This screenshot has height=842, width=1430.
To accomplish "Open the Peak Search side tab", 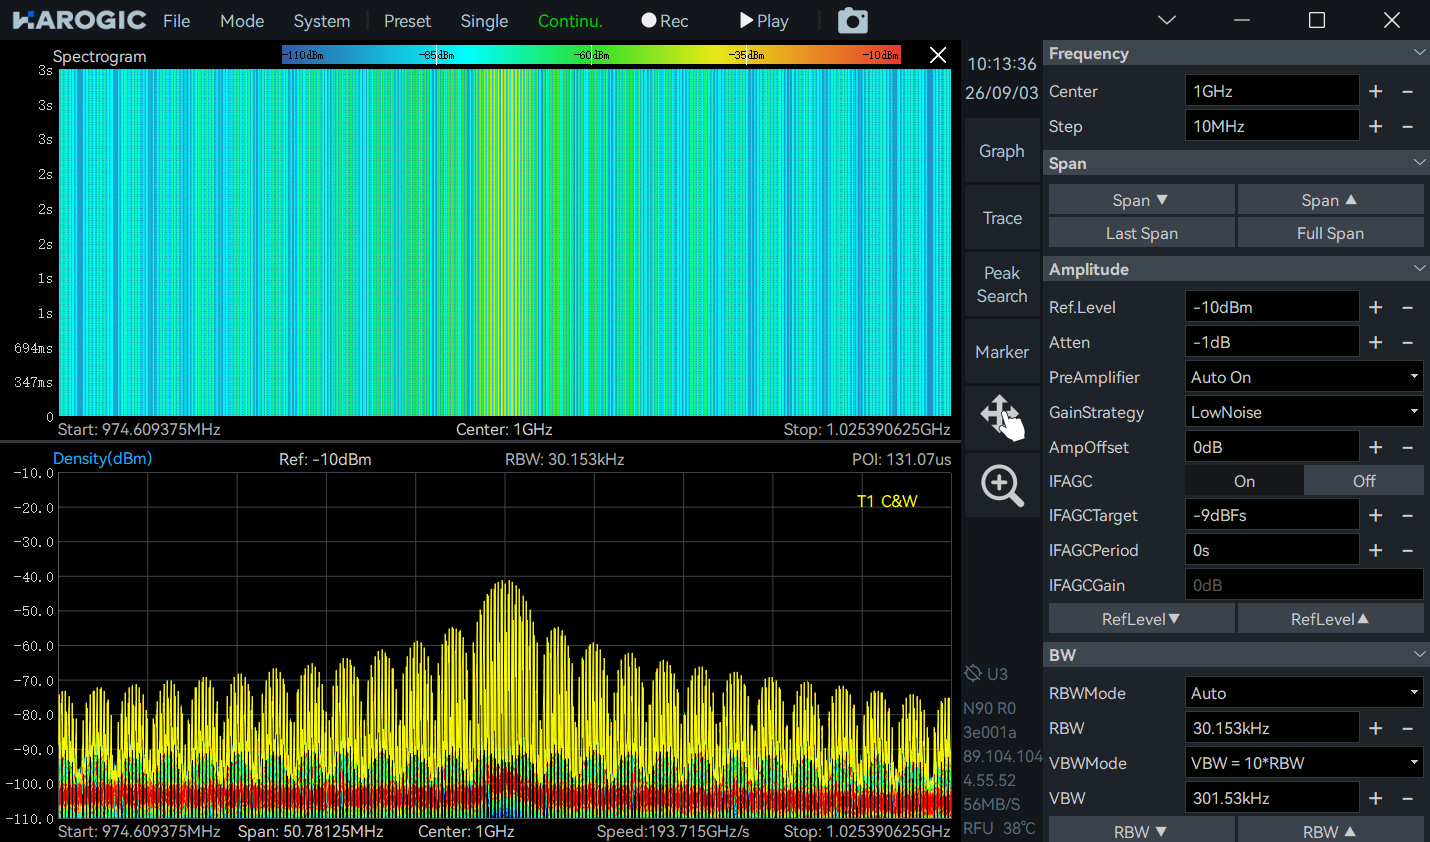I will [x=1002, y=285].
